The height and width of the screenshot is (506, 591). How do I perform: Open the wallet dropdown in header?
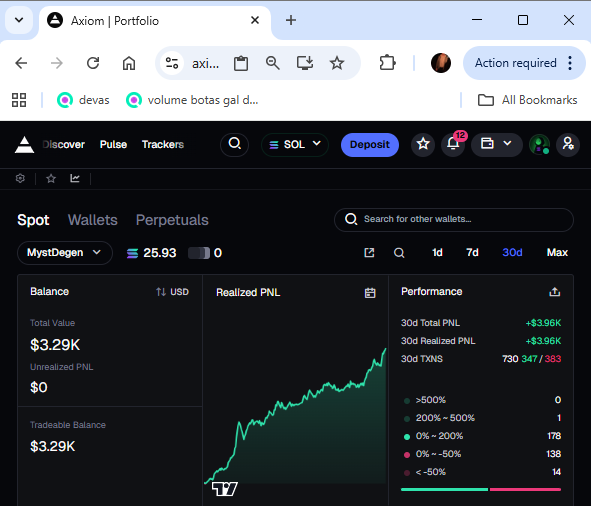(x=496, y=144)
